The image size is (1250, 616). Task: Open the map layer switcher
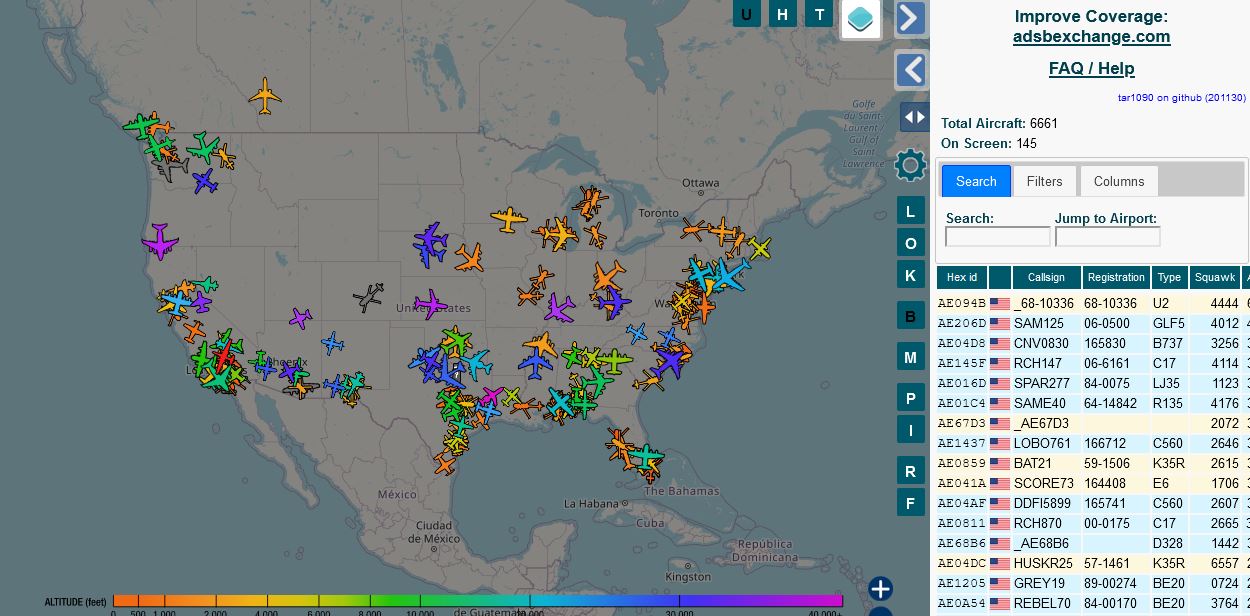(x=860, y=19)
